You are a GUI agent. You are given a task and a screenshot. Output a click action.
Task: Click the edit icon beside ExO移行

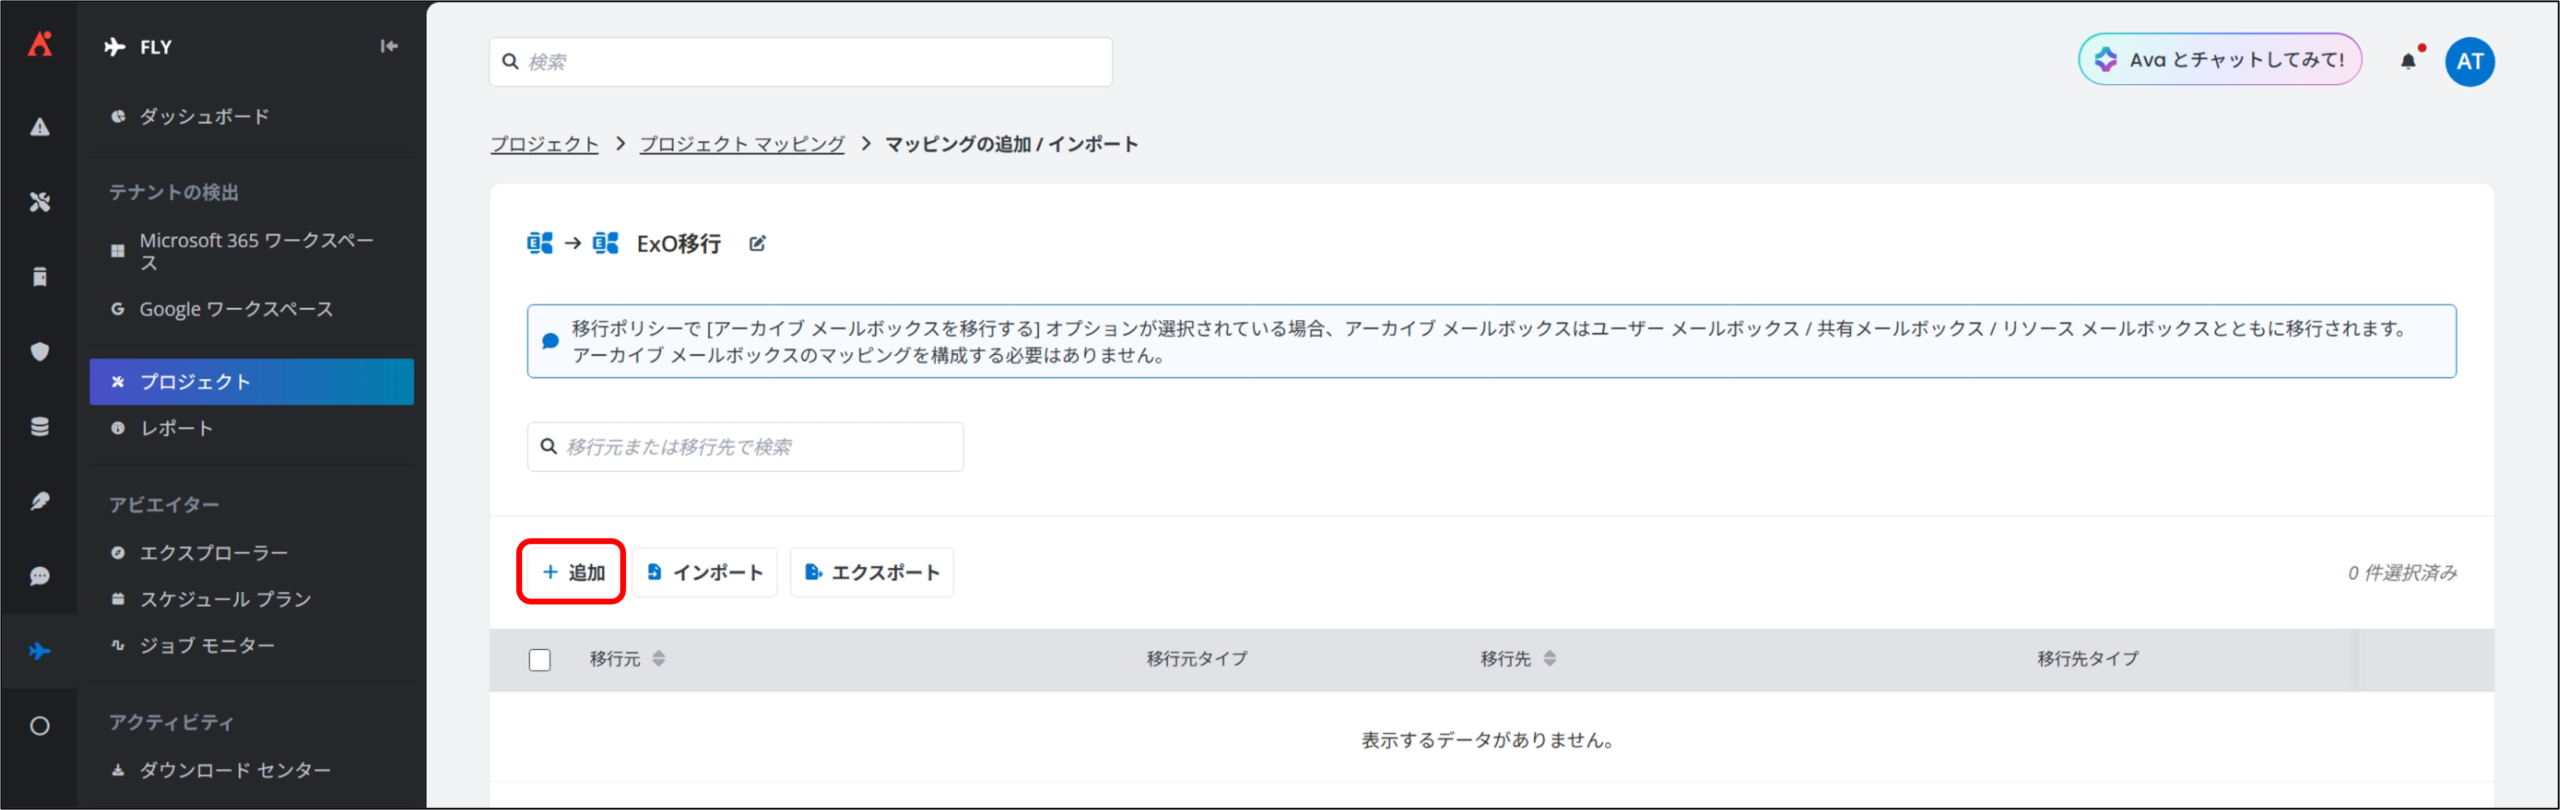(757, 243)
